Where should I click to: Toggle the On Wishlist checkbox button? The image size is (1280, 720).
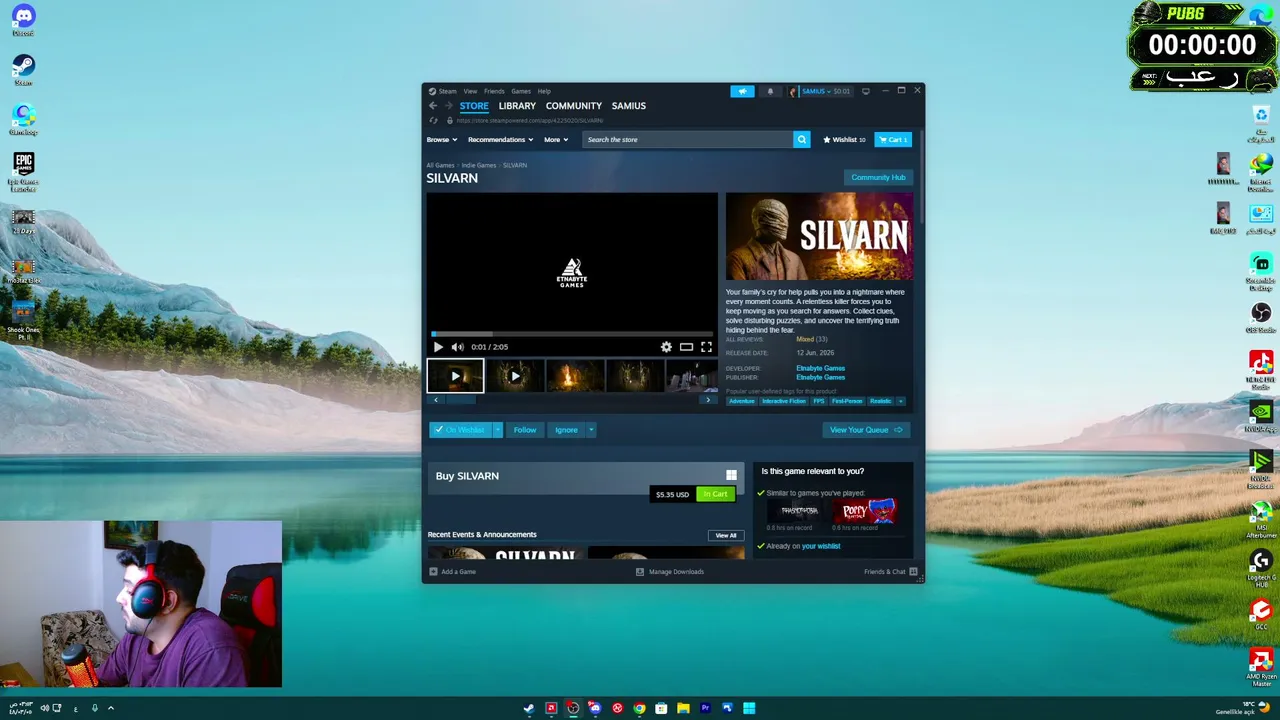(x=460, y=430)
